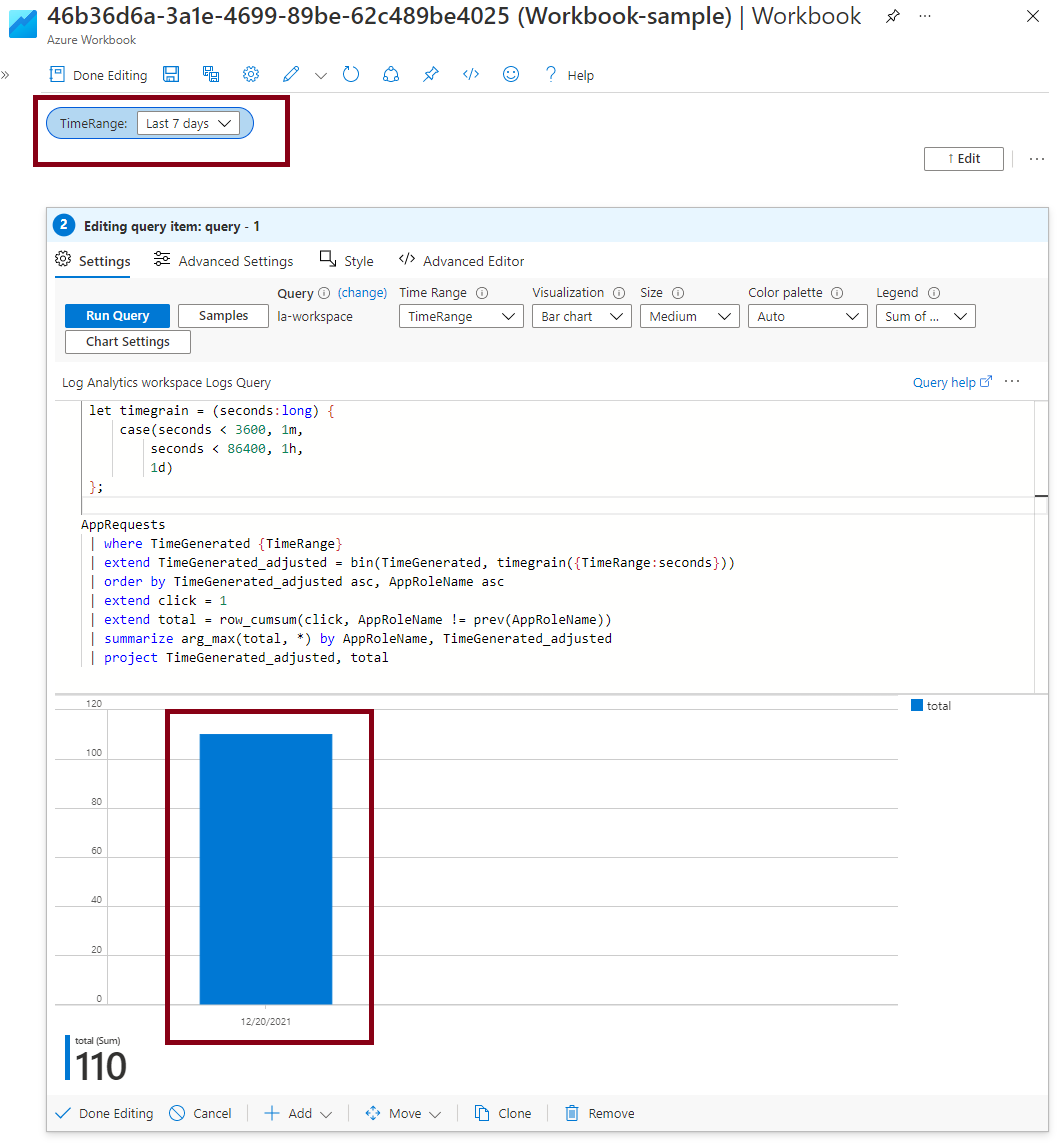This screenshot has height=1145, width=1061.
Task: Click info icon next to Time Range
Action: [x=482, y=293]
